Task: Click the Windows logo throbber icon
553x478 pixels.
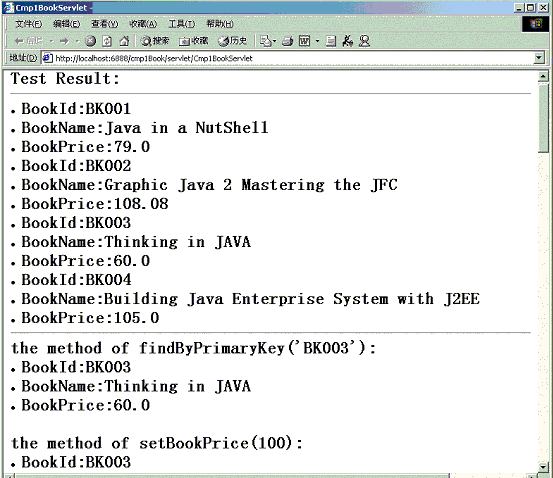Action: 535,24
